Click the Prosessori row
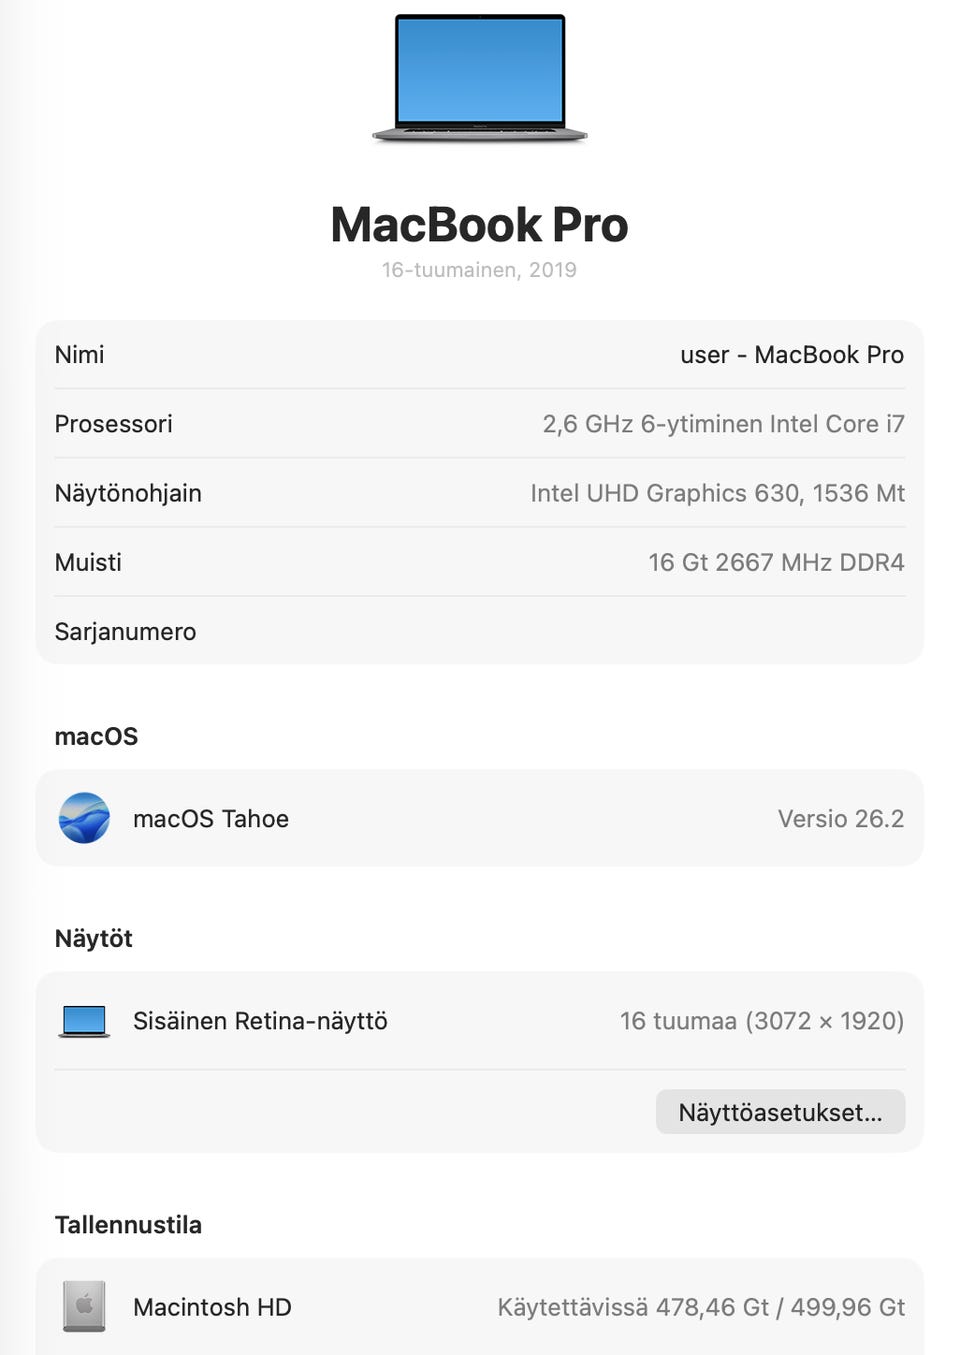Image resolution: width=960 pixels, height=1355 pixels. (480, 424)
